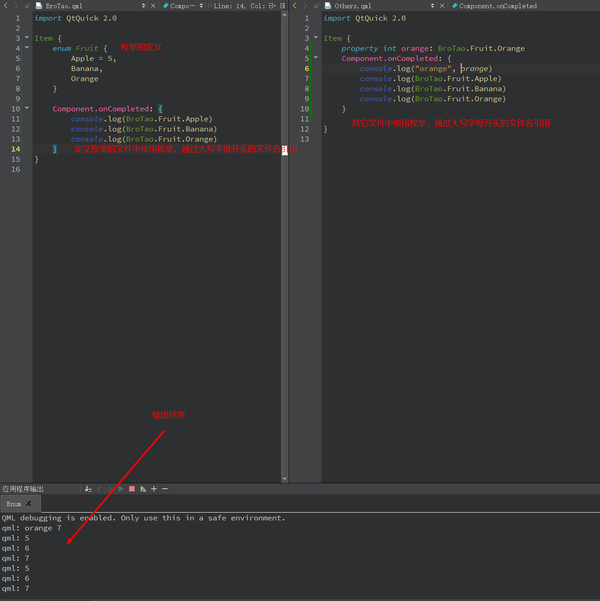This screenshot has width=600, height=601.
Task: Zoom out output text with minus icon
Action: coord(165,489)
